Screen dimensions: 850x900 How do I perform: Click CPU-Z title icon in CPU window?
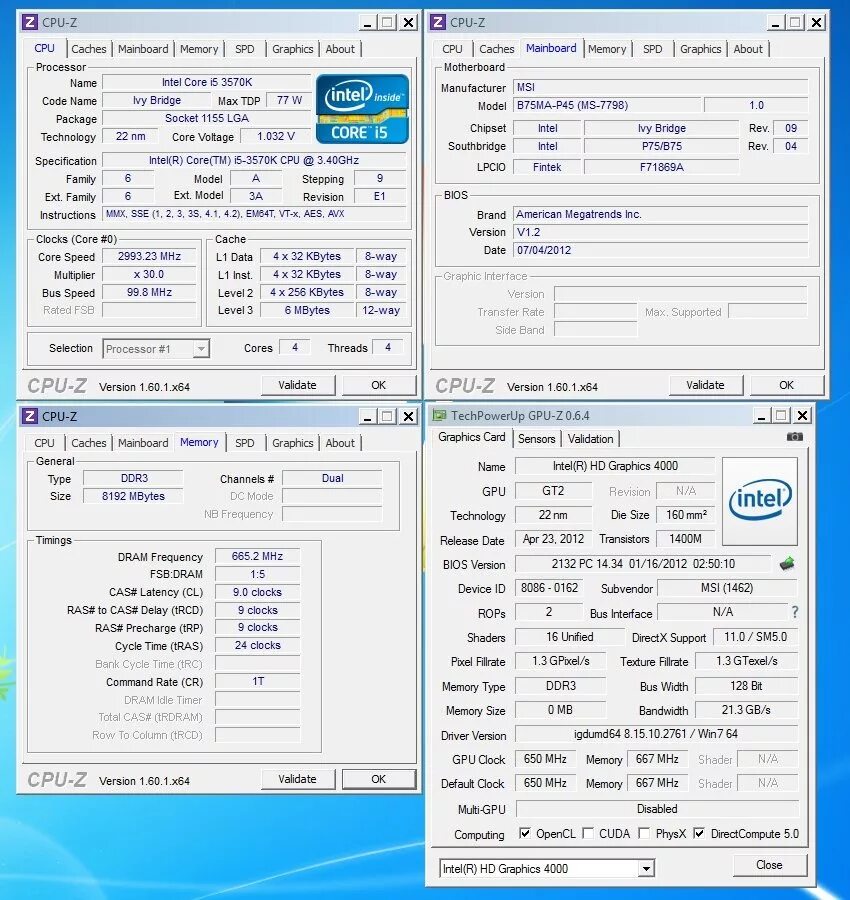tap(29, 22)
